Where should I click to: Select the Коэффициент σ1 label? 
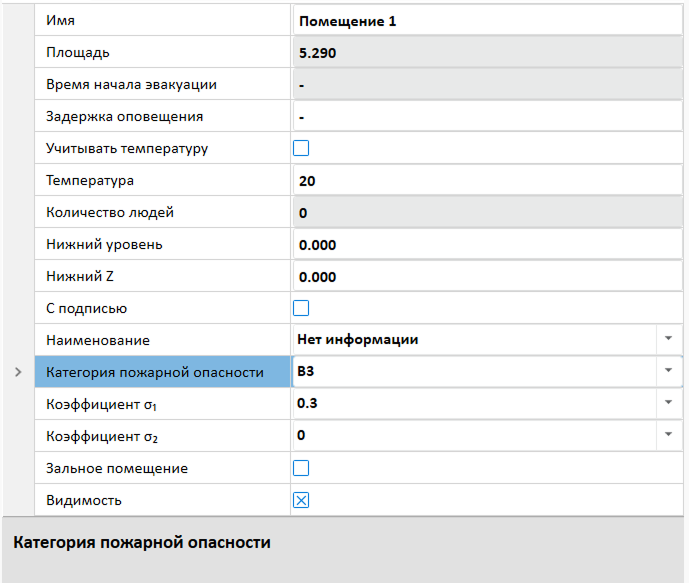pos(102,404)
